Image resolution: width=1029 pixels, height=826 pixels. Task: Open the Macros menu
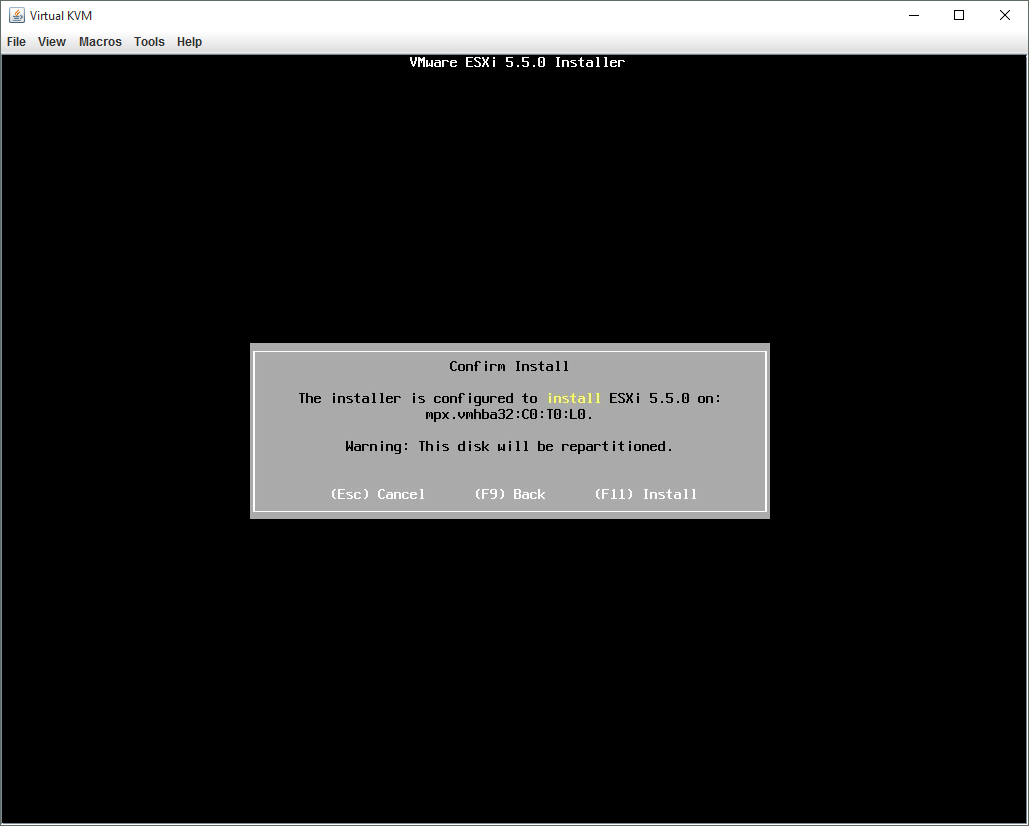pyautogui.click(x=100, y=42)
